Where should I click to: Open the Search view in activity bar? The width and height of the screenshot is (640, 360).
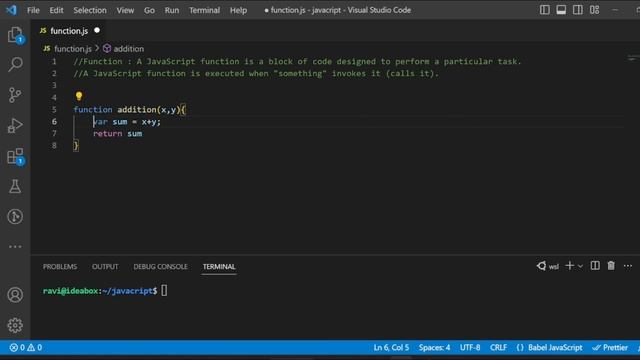coord(15,64)
